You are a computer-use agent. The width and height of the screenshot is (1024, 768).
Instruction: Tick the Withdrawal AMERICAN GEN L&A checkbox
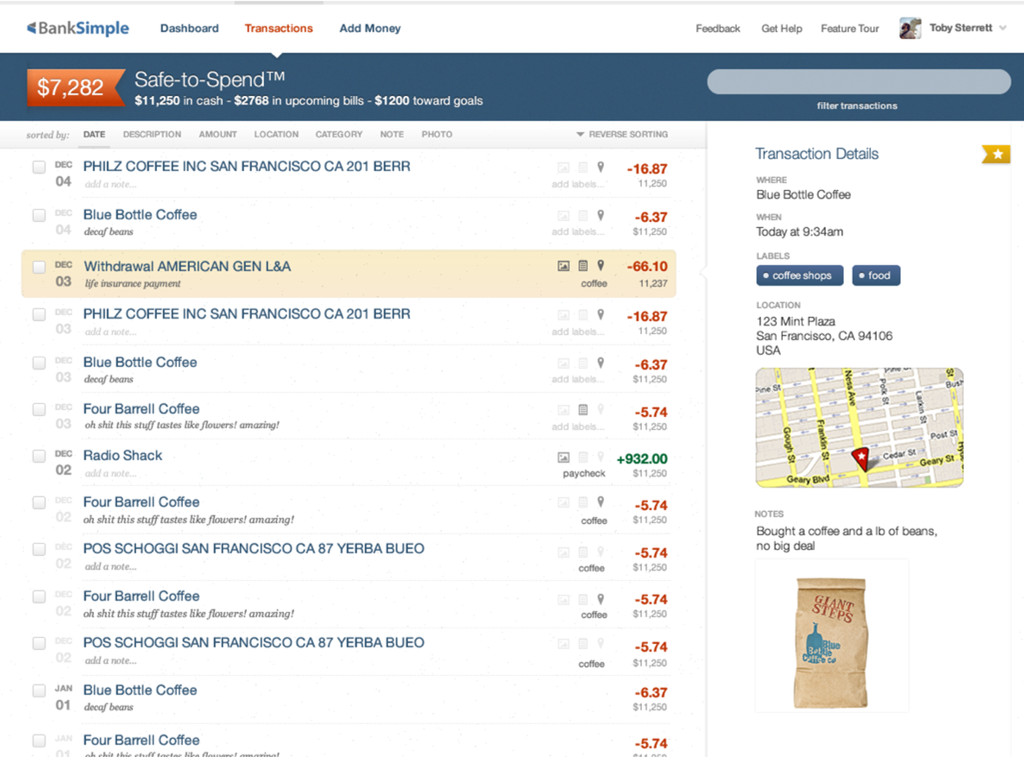pos(39,266)
